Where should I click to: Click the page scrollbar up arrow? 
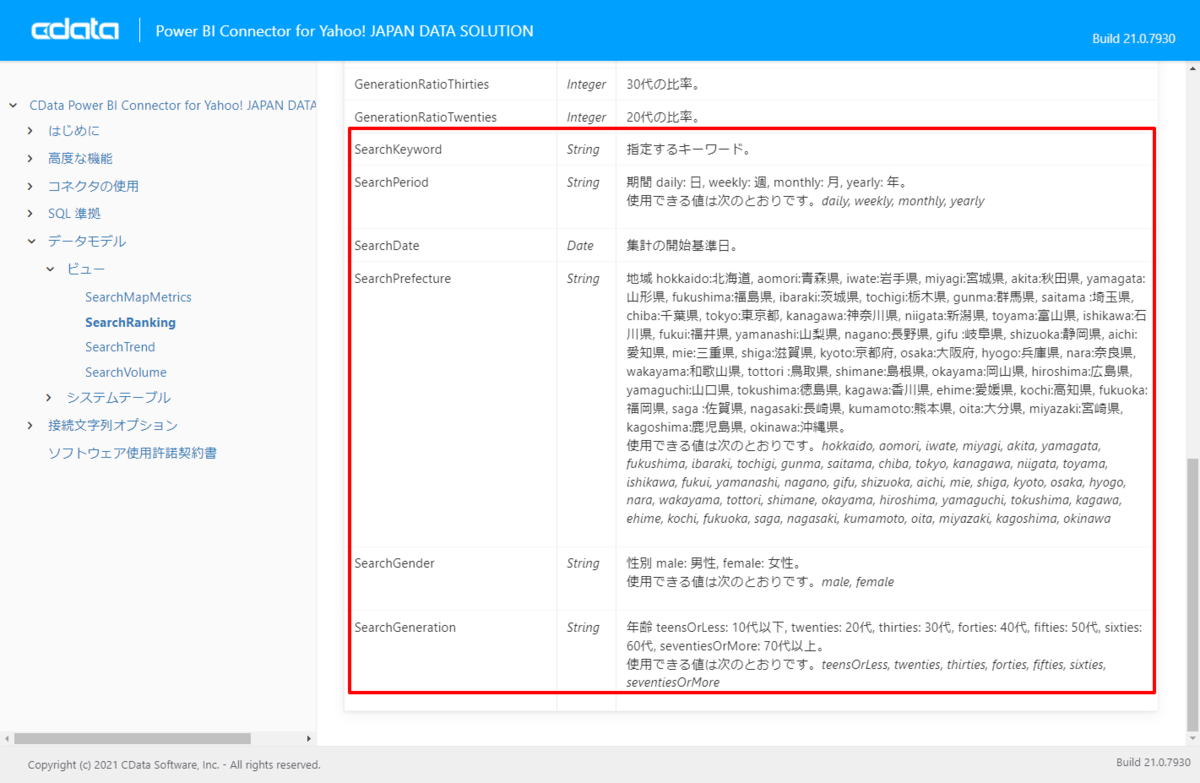(x=1191, y=67)
